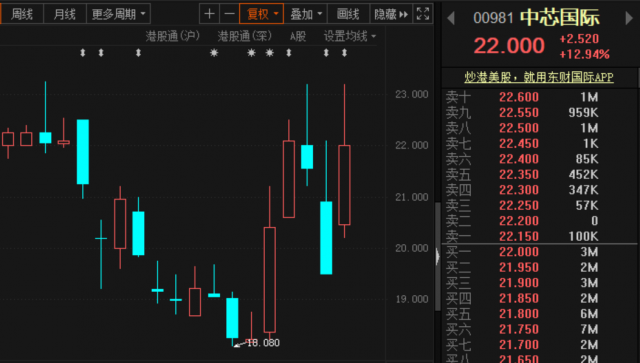Toggle A股 comparison overlay
640x363 pixels.
tap(298, 36)
